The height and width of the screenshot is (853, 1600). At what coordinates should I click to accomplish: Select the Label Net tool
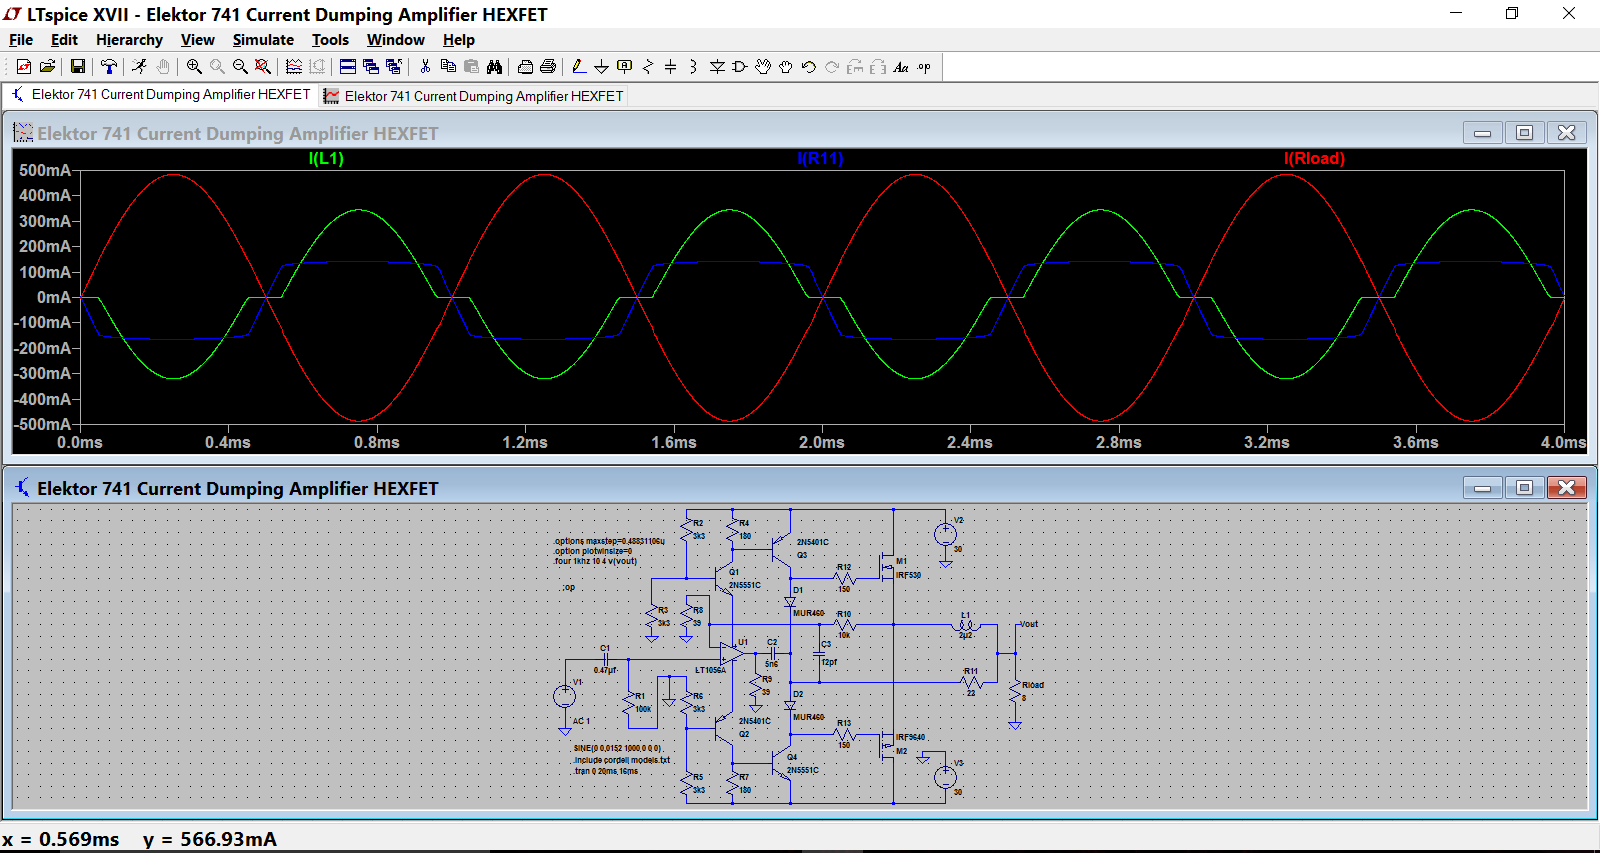[x=625, y=67]
